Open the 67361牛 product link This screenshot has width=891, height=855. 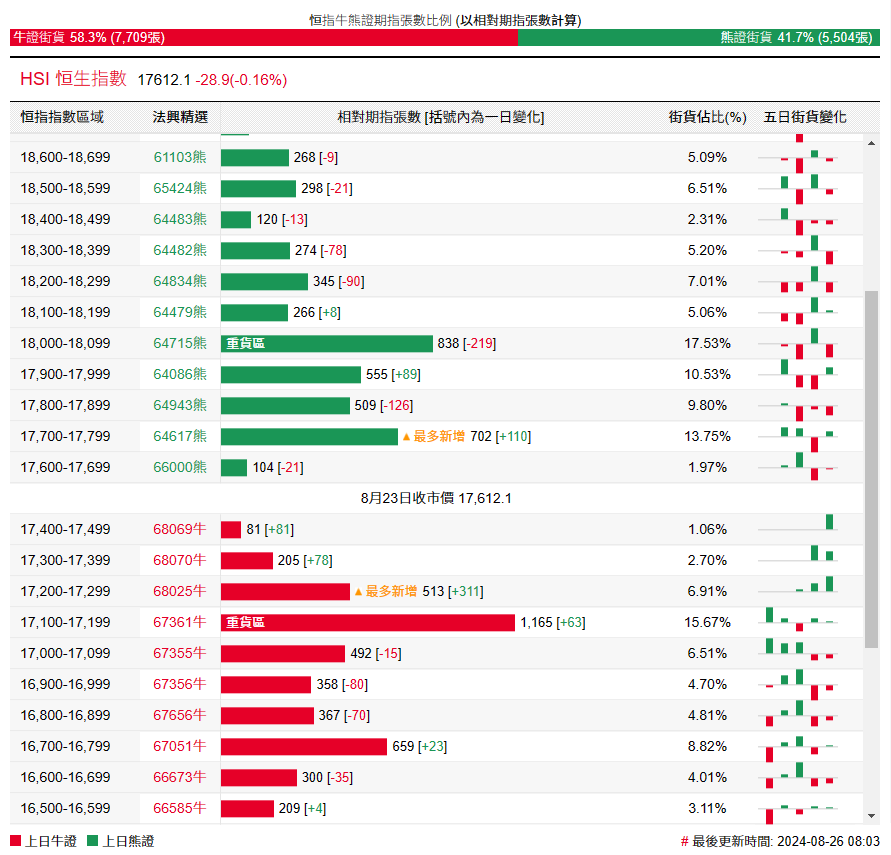[180, 623]
